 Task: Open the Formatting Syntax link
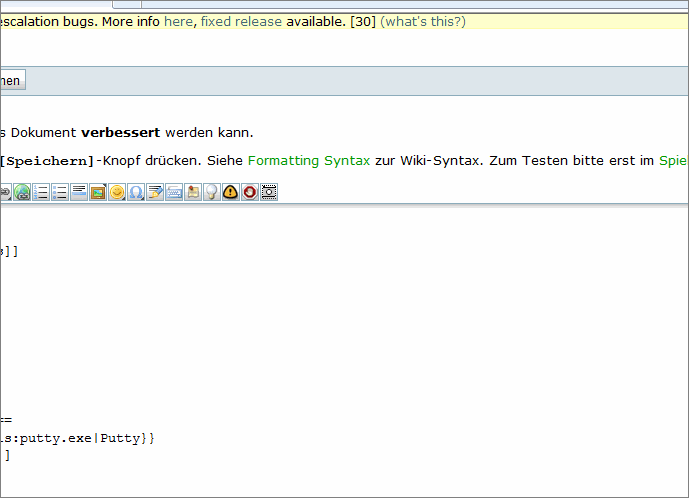coord(309,160)
